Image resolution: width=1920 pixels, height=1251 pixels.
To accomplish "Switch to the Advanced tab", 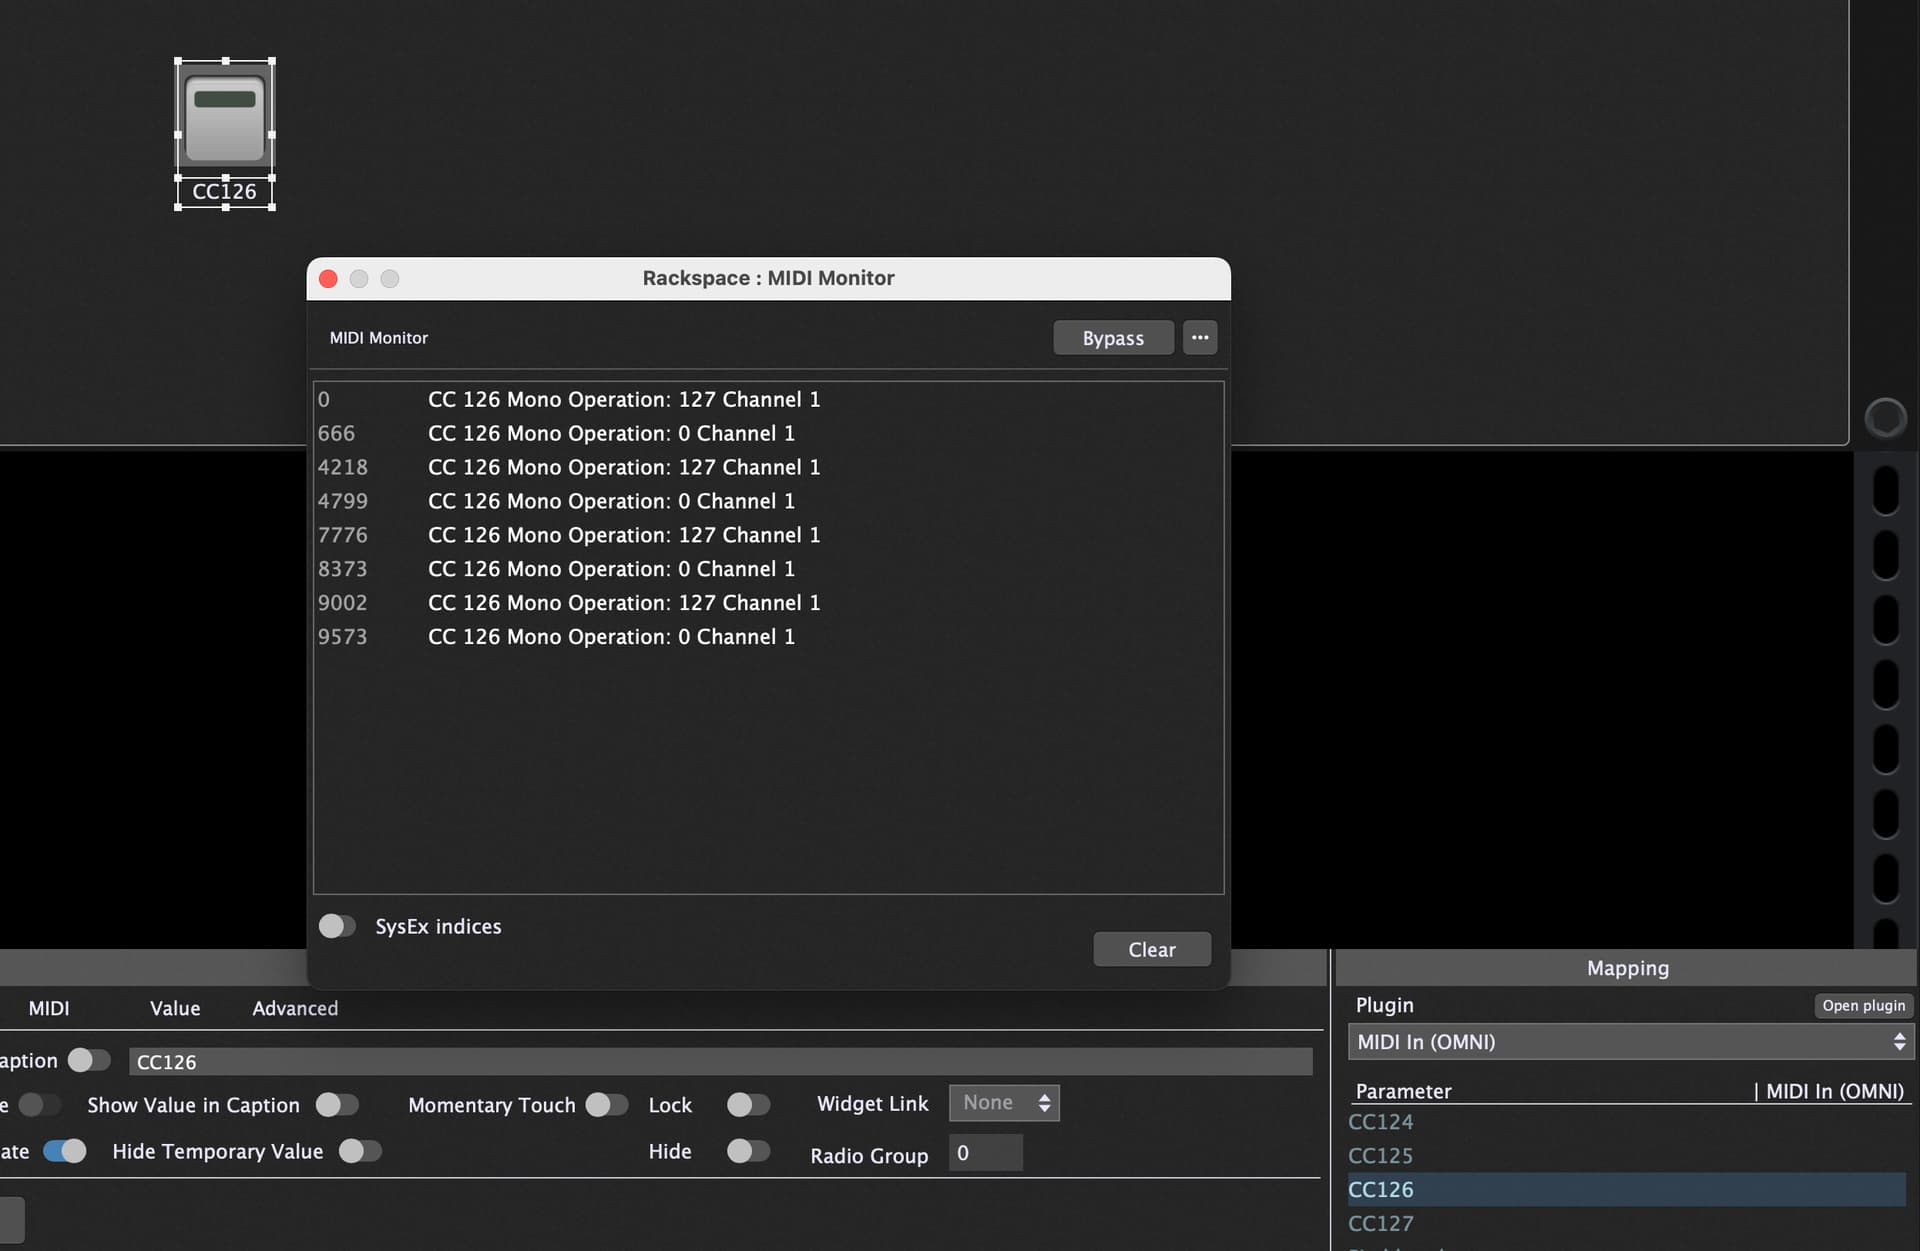I will pyautogui.click(x=295, y=1008).
